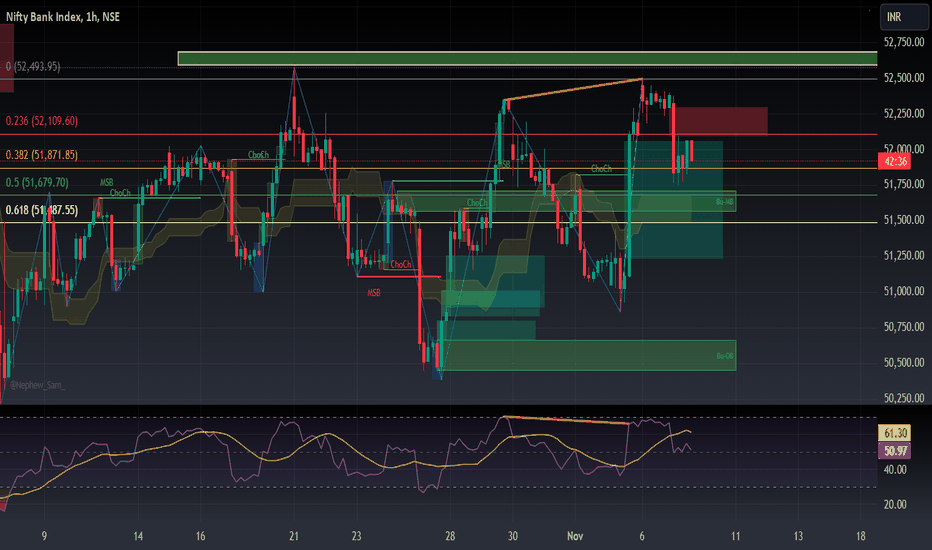Select the red MSB label below the red line
This screenshot has width=932, height=550.
click(374, 293)
